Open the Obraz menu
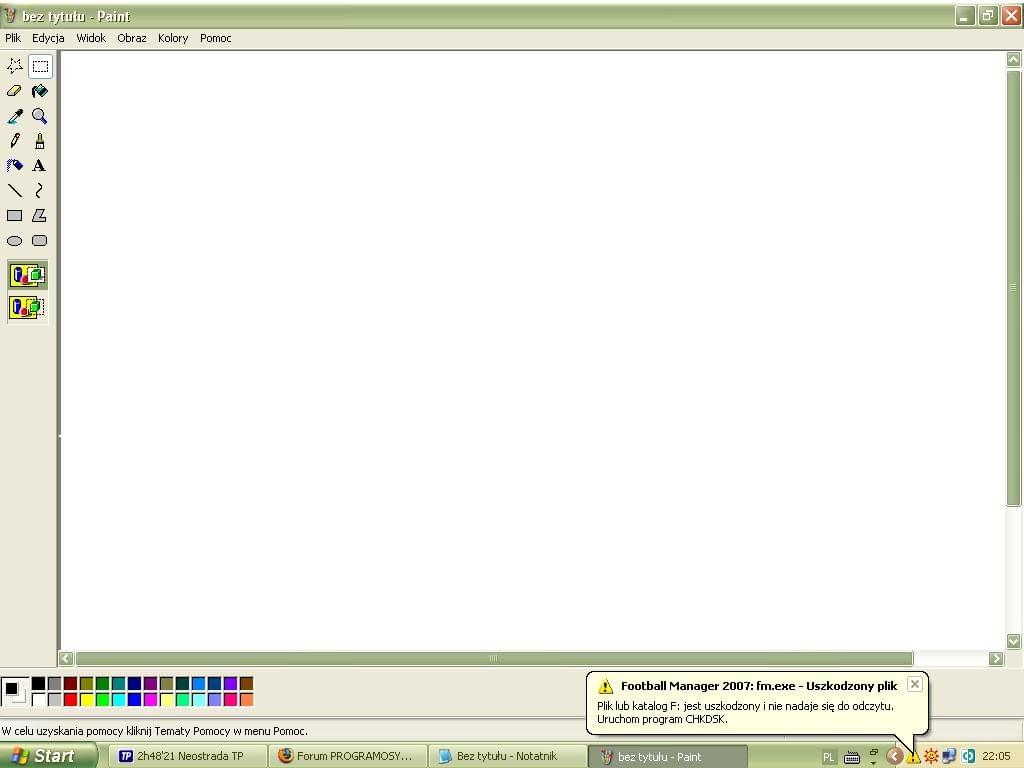The height and width of the screenshot is (768, 1024). pos(131,38)
